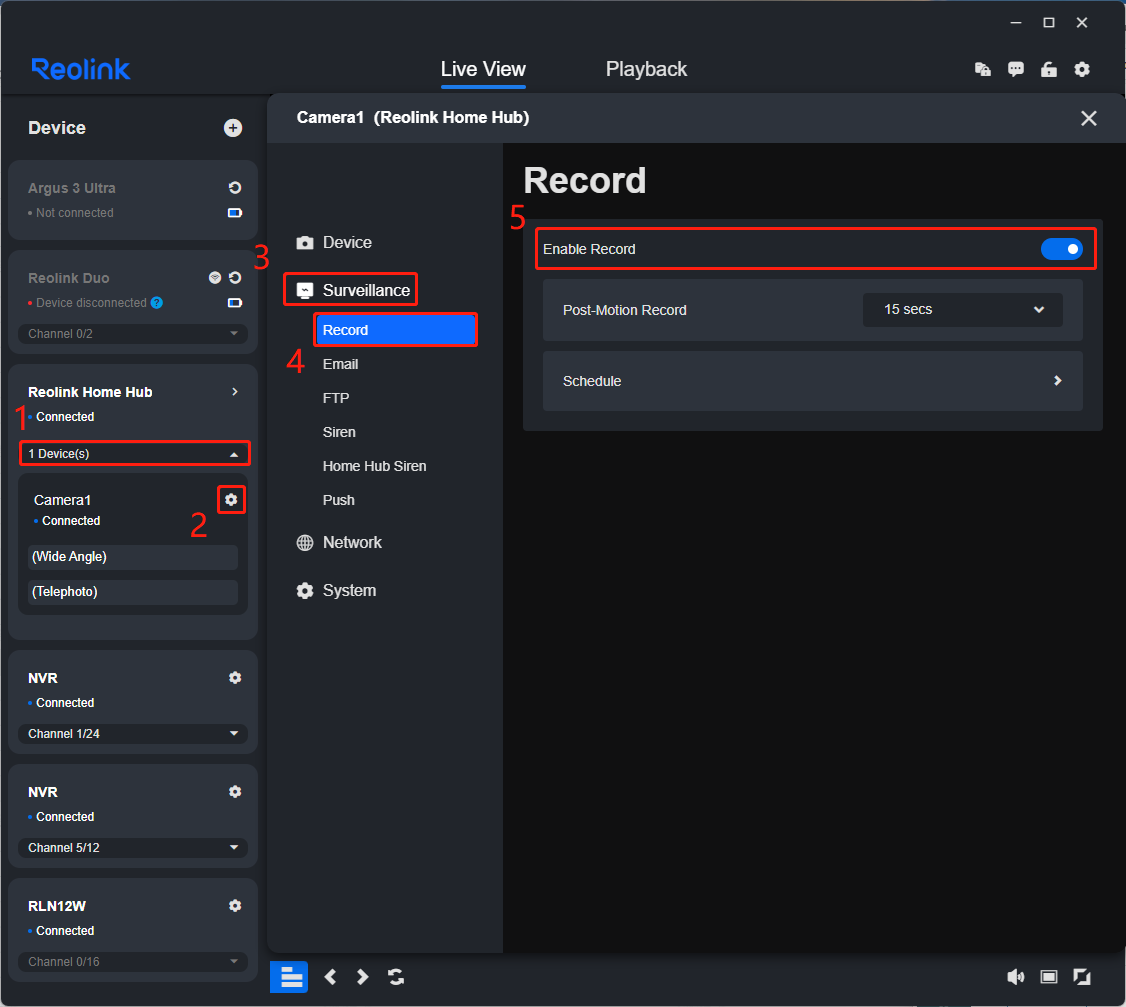Screen dimensions: 1126x1007
Task: Toggle Enable Record off
Action: pyautogui.click(x=1063, y=249)
